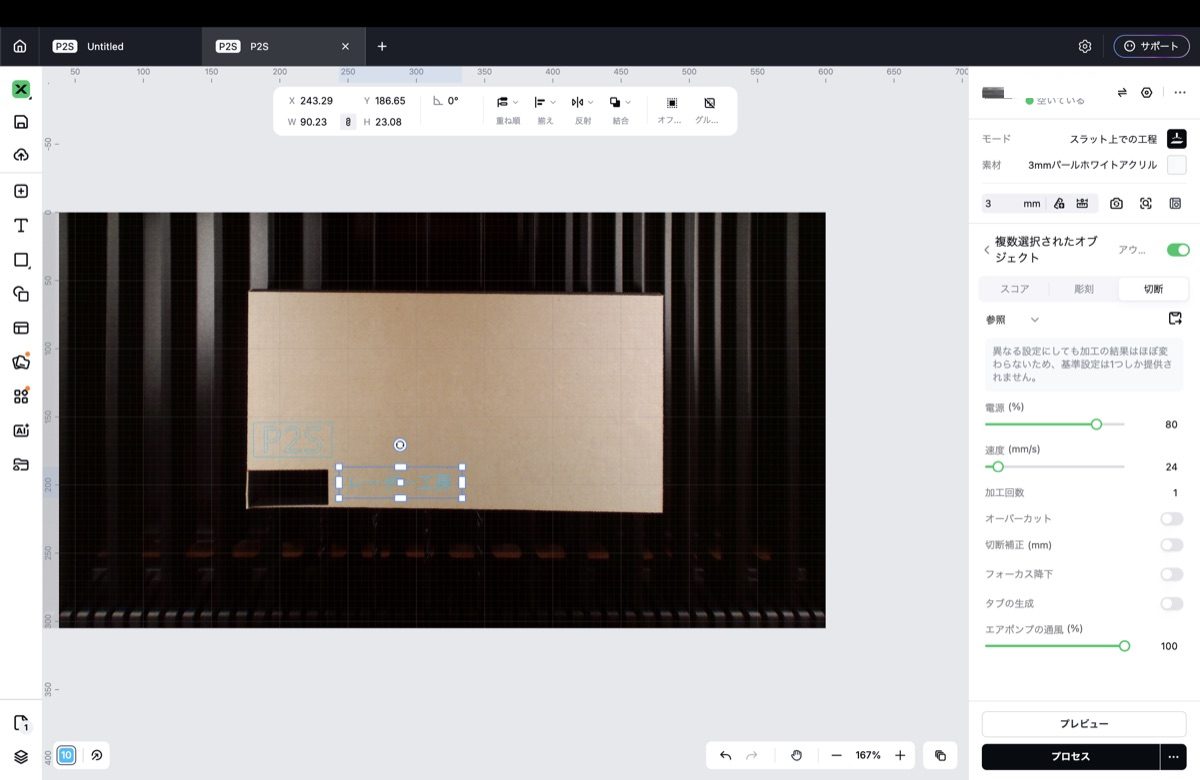The height and width of the screenshot is (780, 1200).
Task: Zoom in with the plus button
Action: pyautogui.click(x=900, y=755)
